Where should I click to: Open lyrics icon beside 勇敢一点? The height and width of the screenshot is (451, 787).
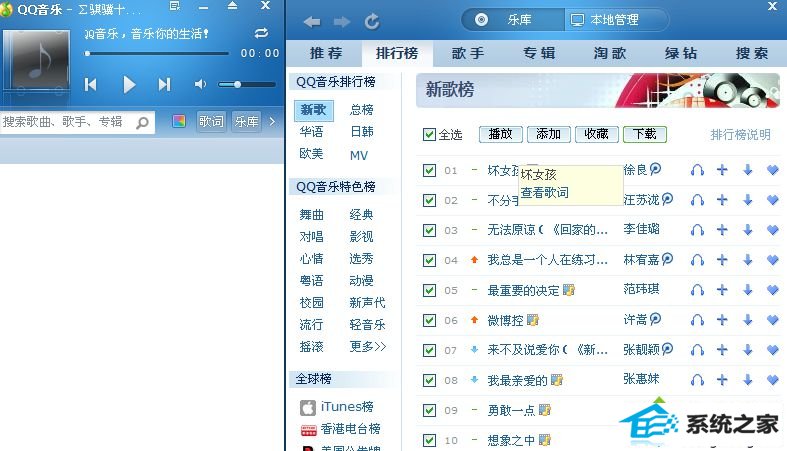click(x=545, y=410)
